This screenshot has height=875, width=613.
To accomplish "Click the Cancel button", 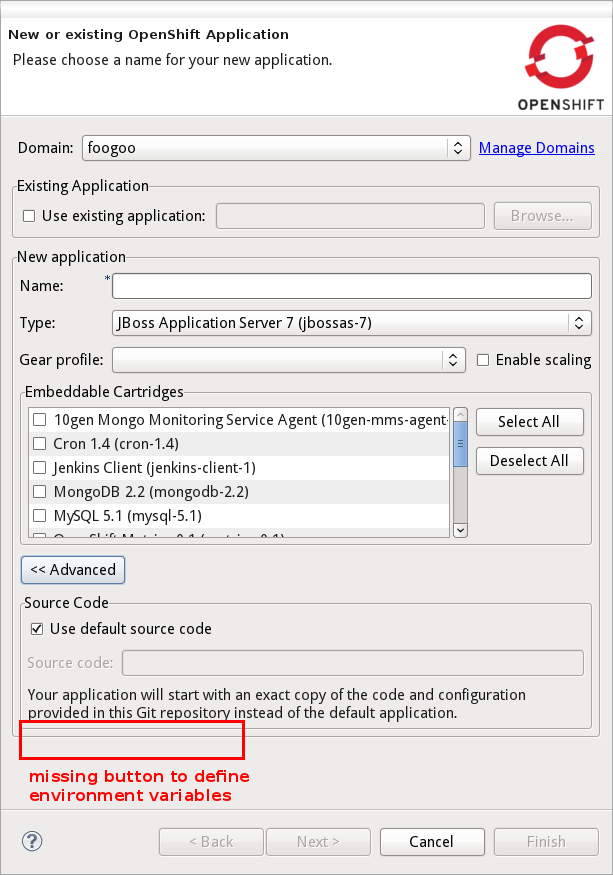I will 432,842.
